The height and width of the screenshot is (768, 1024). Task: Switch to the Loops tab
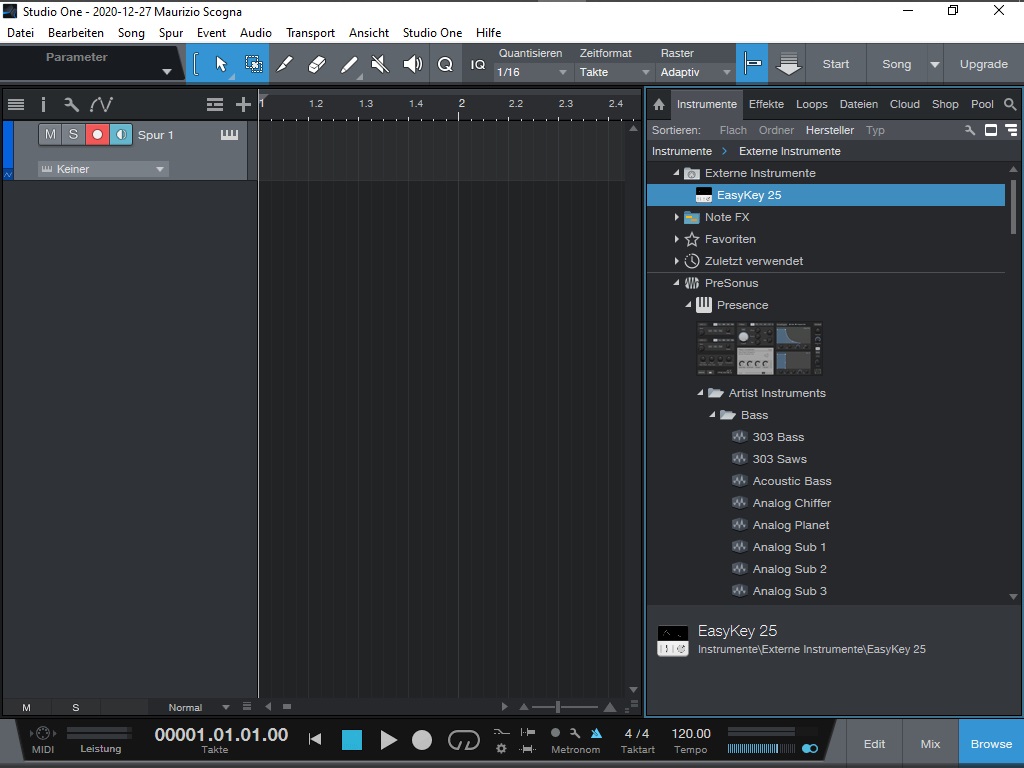click(x=812, y=104)
